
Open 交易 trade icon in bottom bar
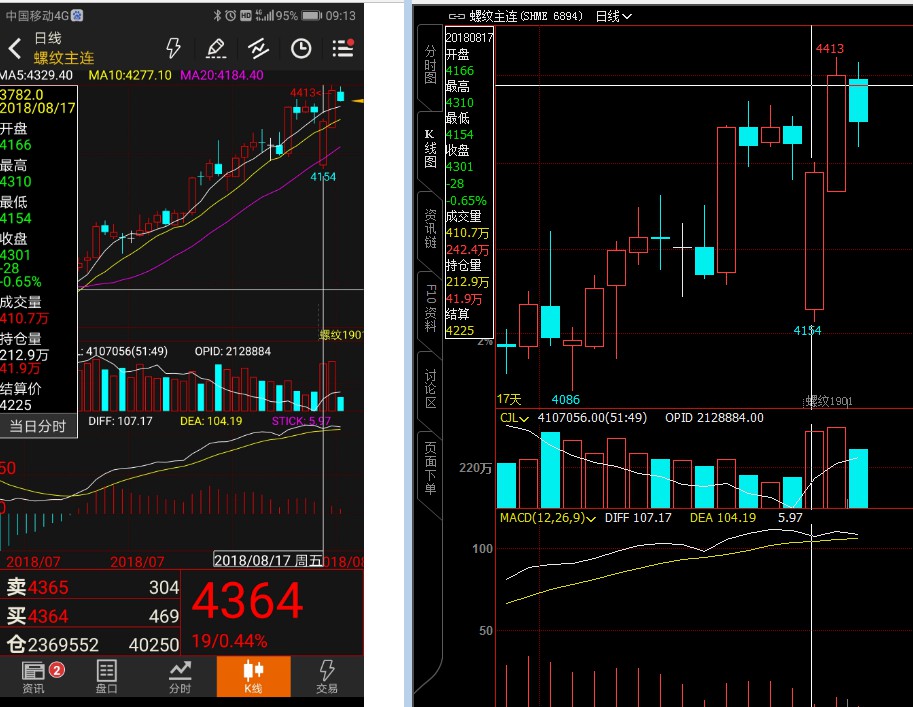(327, 676)
